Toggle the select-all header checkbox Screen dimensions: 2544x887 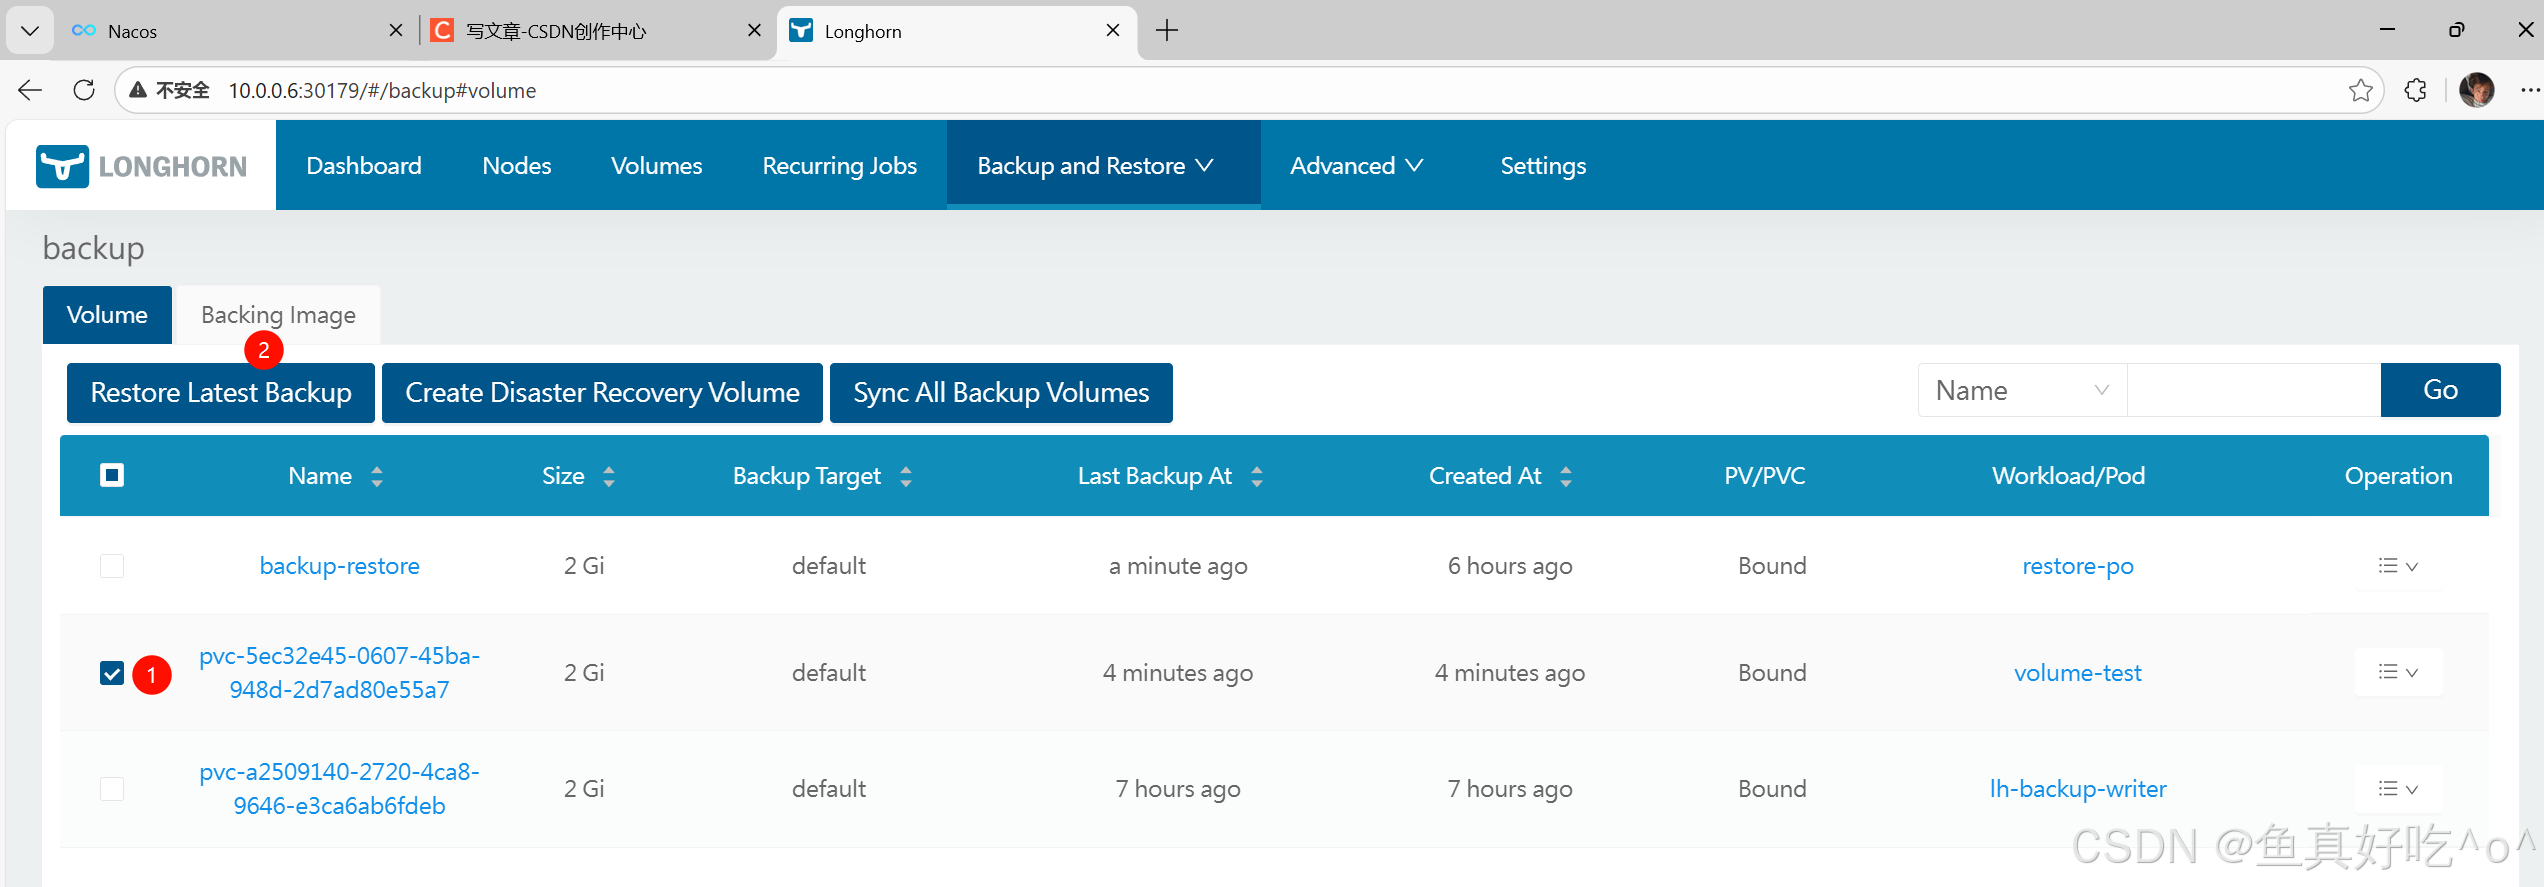tap(112, 475)
